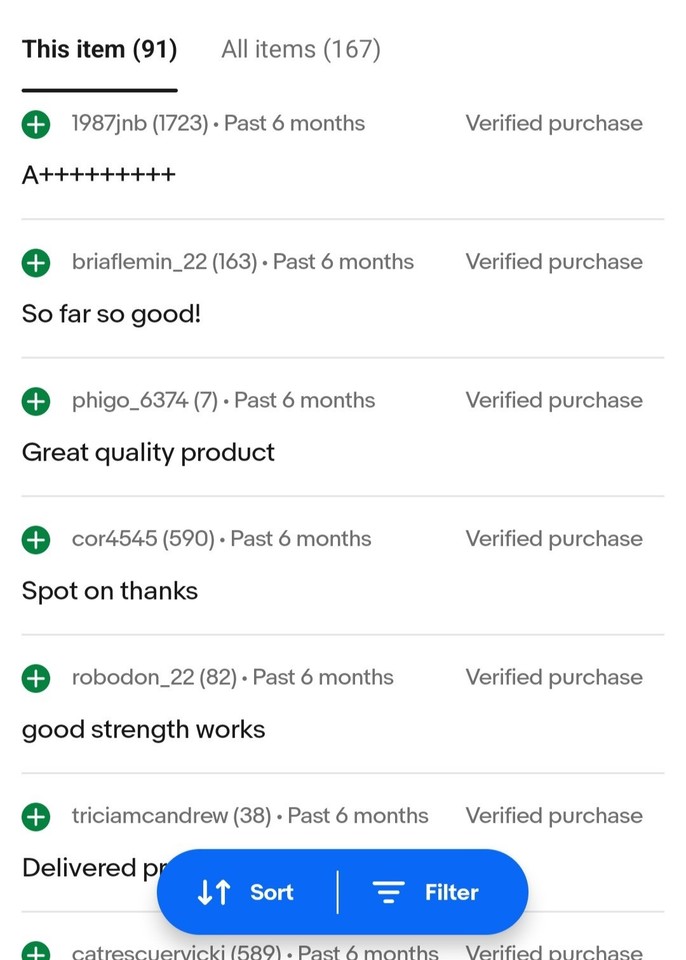This screenshot has height=960, width=686.
Task: View briaflemin_22 seller profile
Action: [139, 262]
